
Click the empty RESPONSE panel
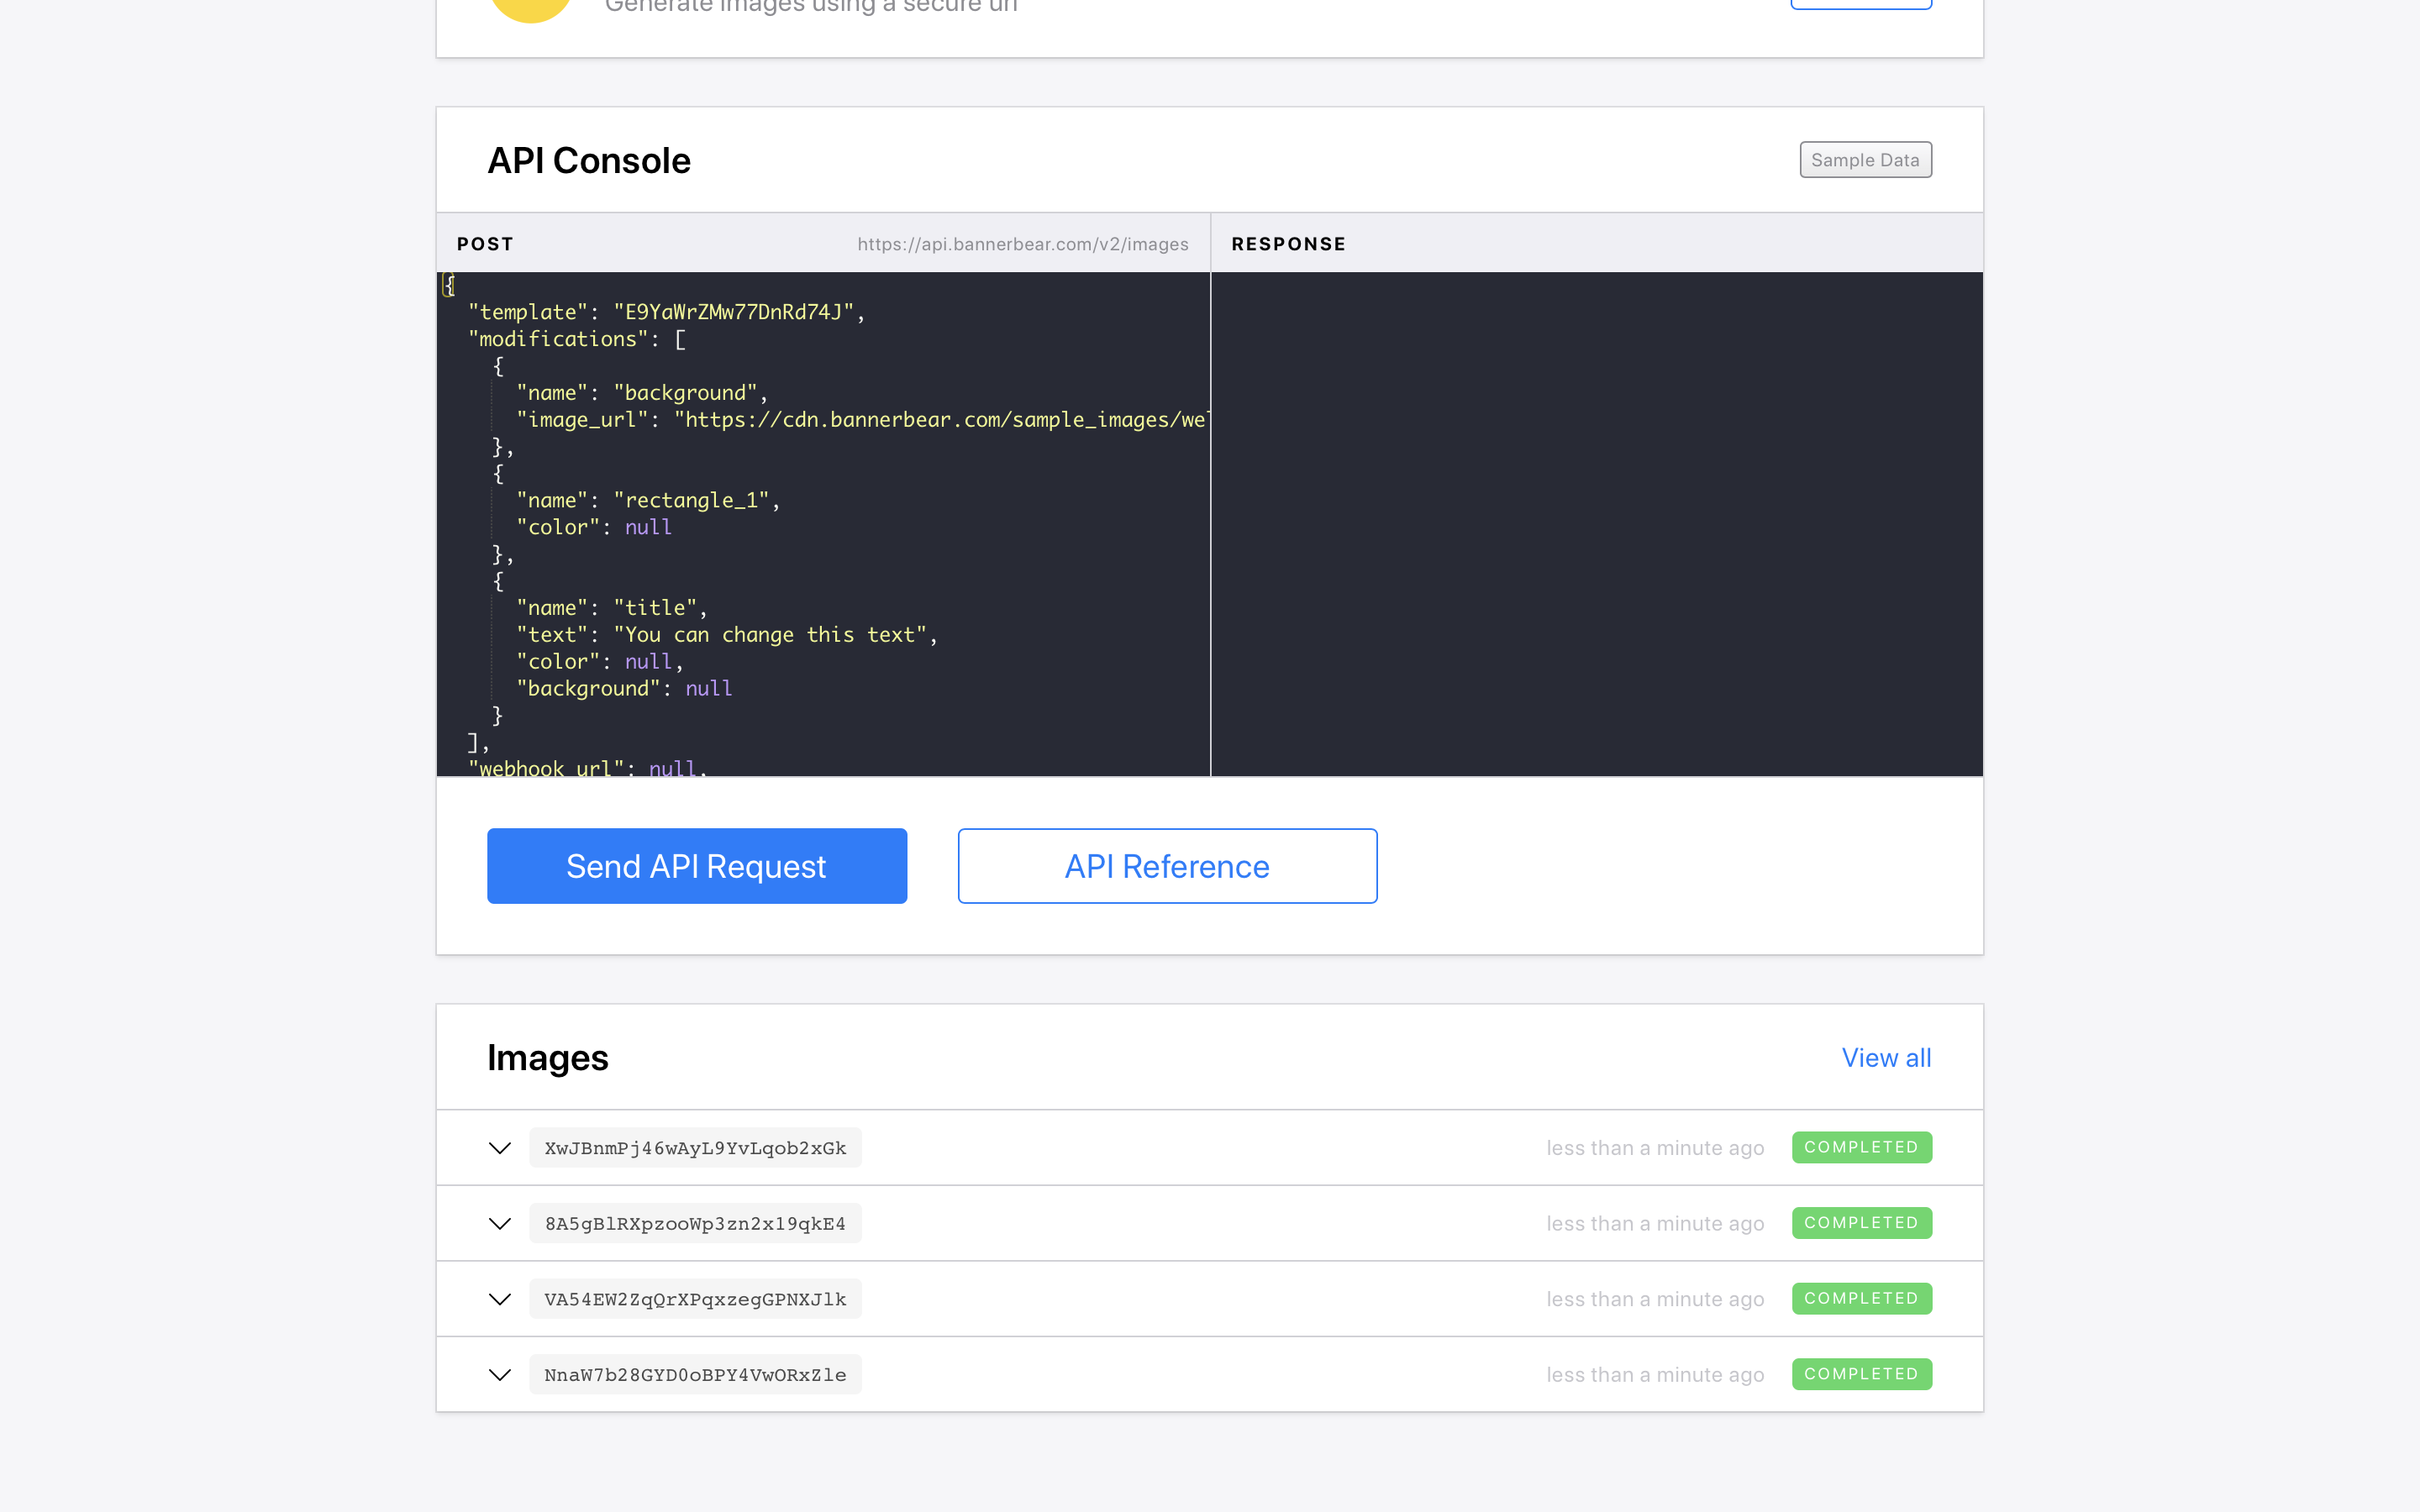coord(1596,523)
